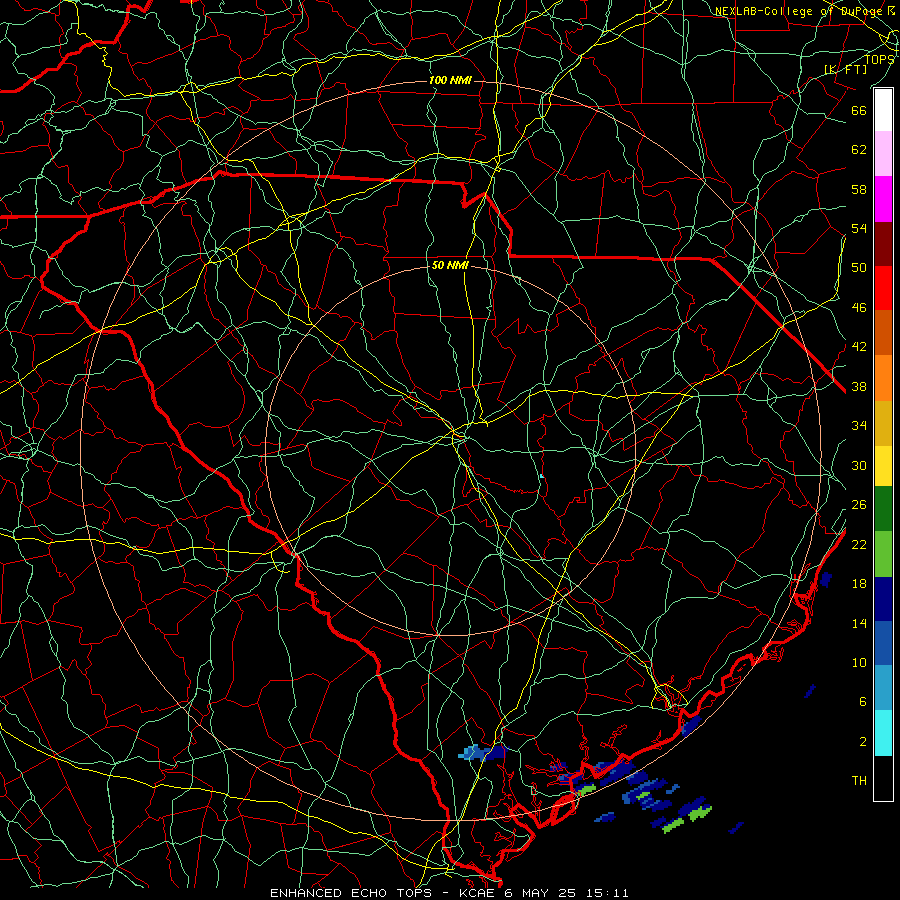The height and width of the screenshot is (900, 900).
Task: Click the legend value 34
Action: tap(859, 425)
